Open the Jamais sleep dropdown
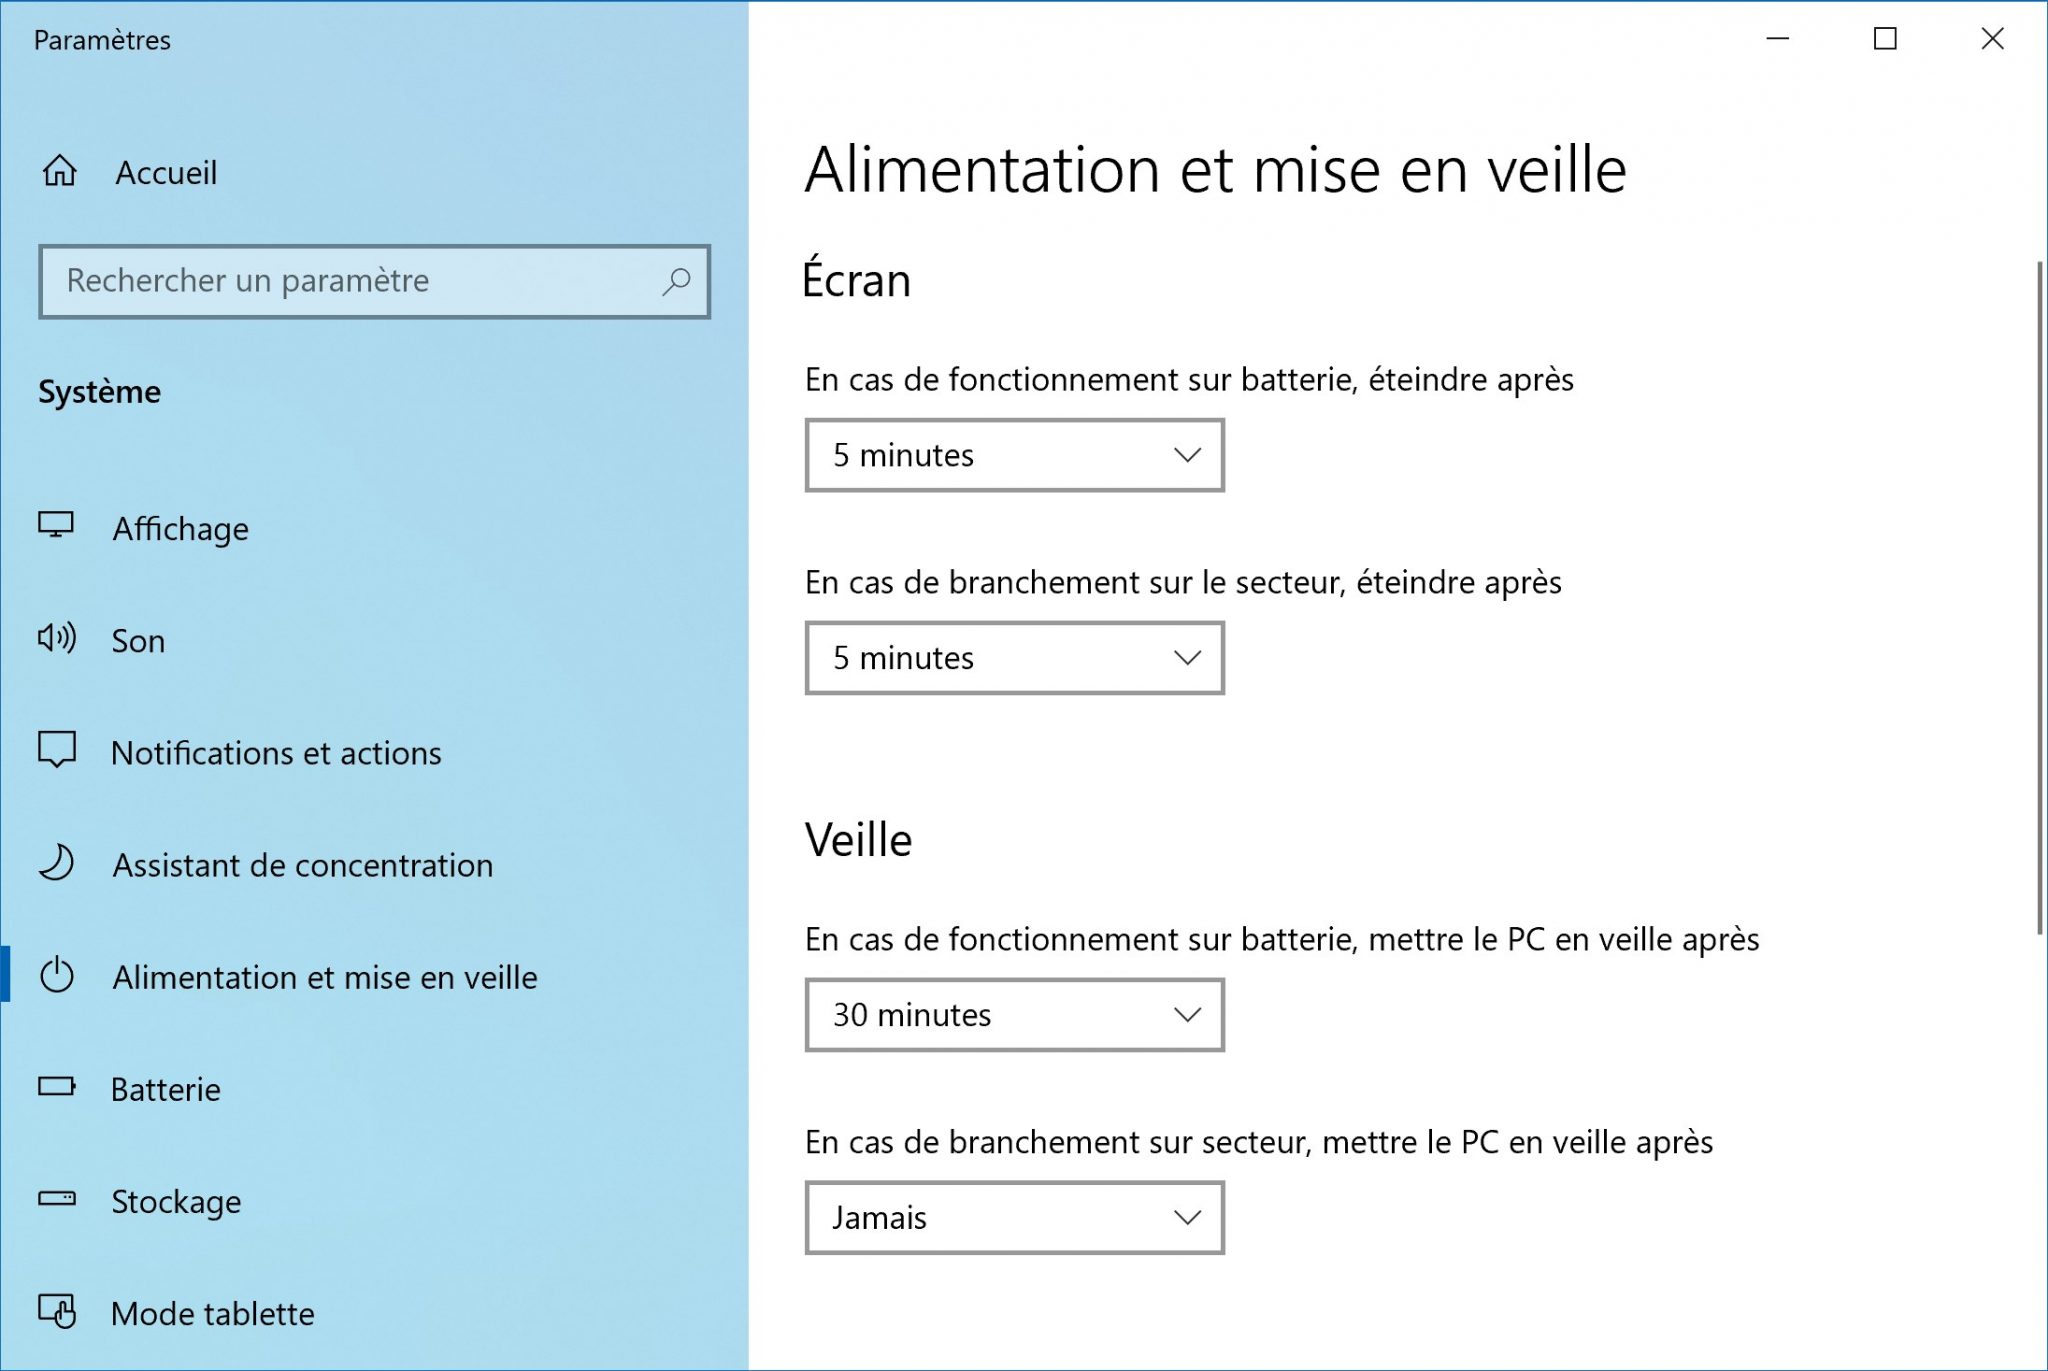The image size is (2048, 1371). tap(1014, 1218)
